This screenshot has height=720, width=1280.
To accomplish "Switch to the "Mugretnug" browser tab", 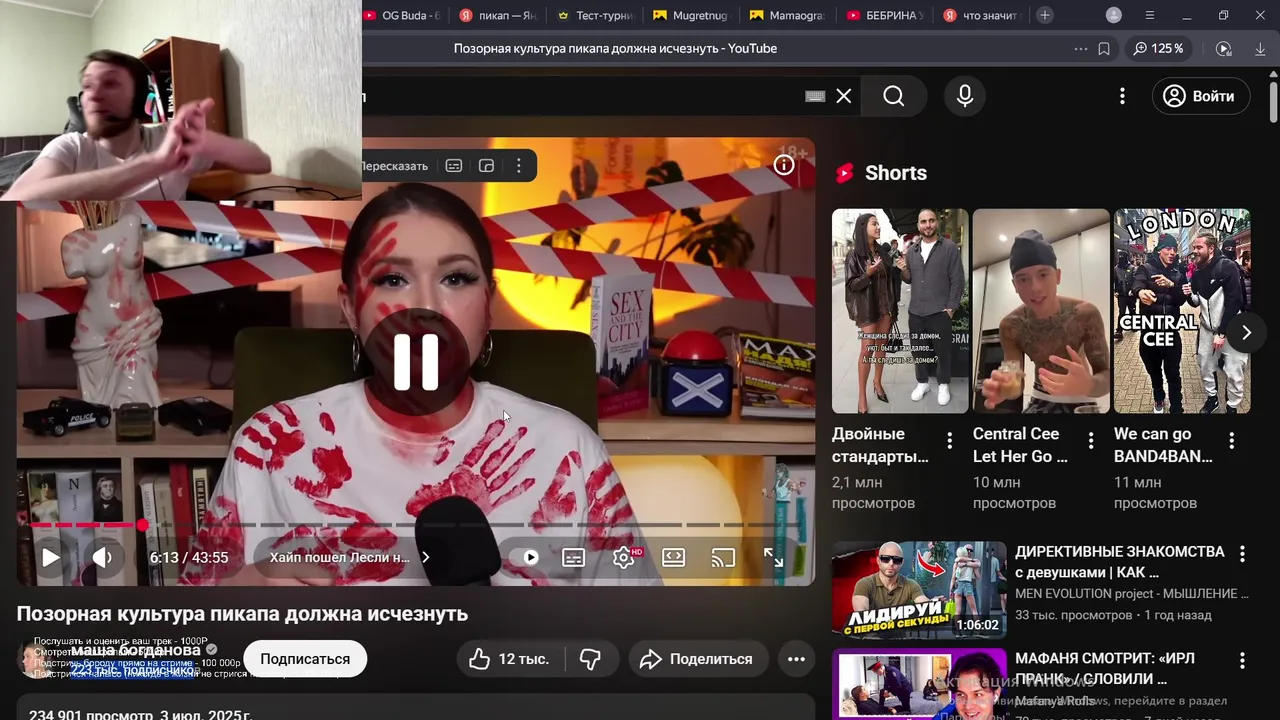I will click(x=691, y=15).
